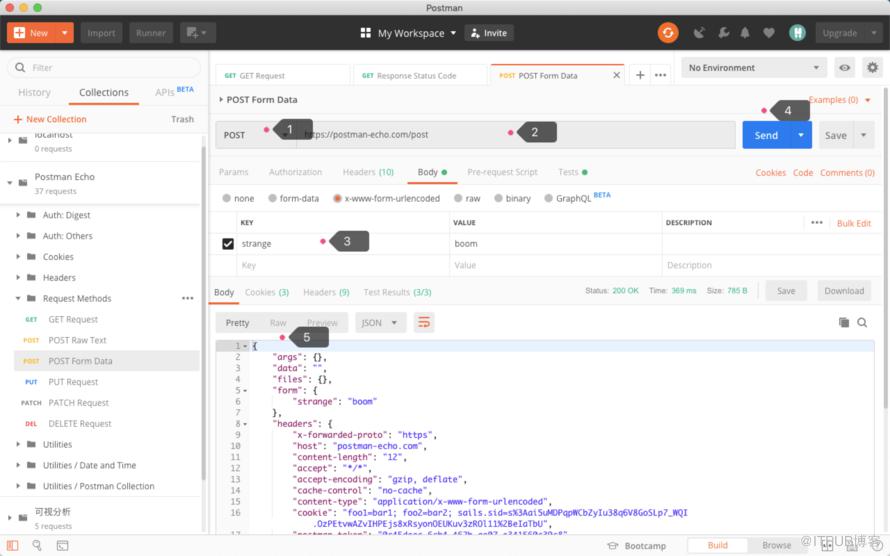Open No Environment dropdown
The image size is (890, 556).
[x=754, y=68]
